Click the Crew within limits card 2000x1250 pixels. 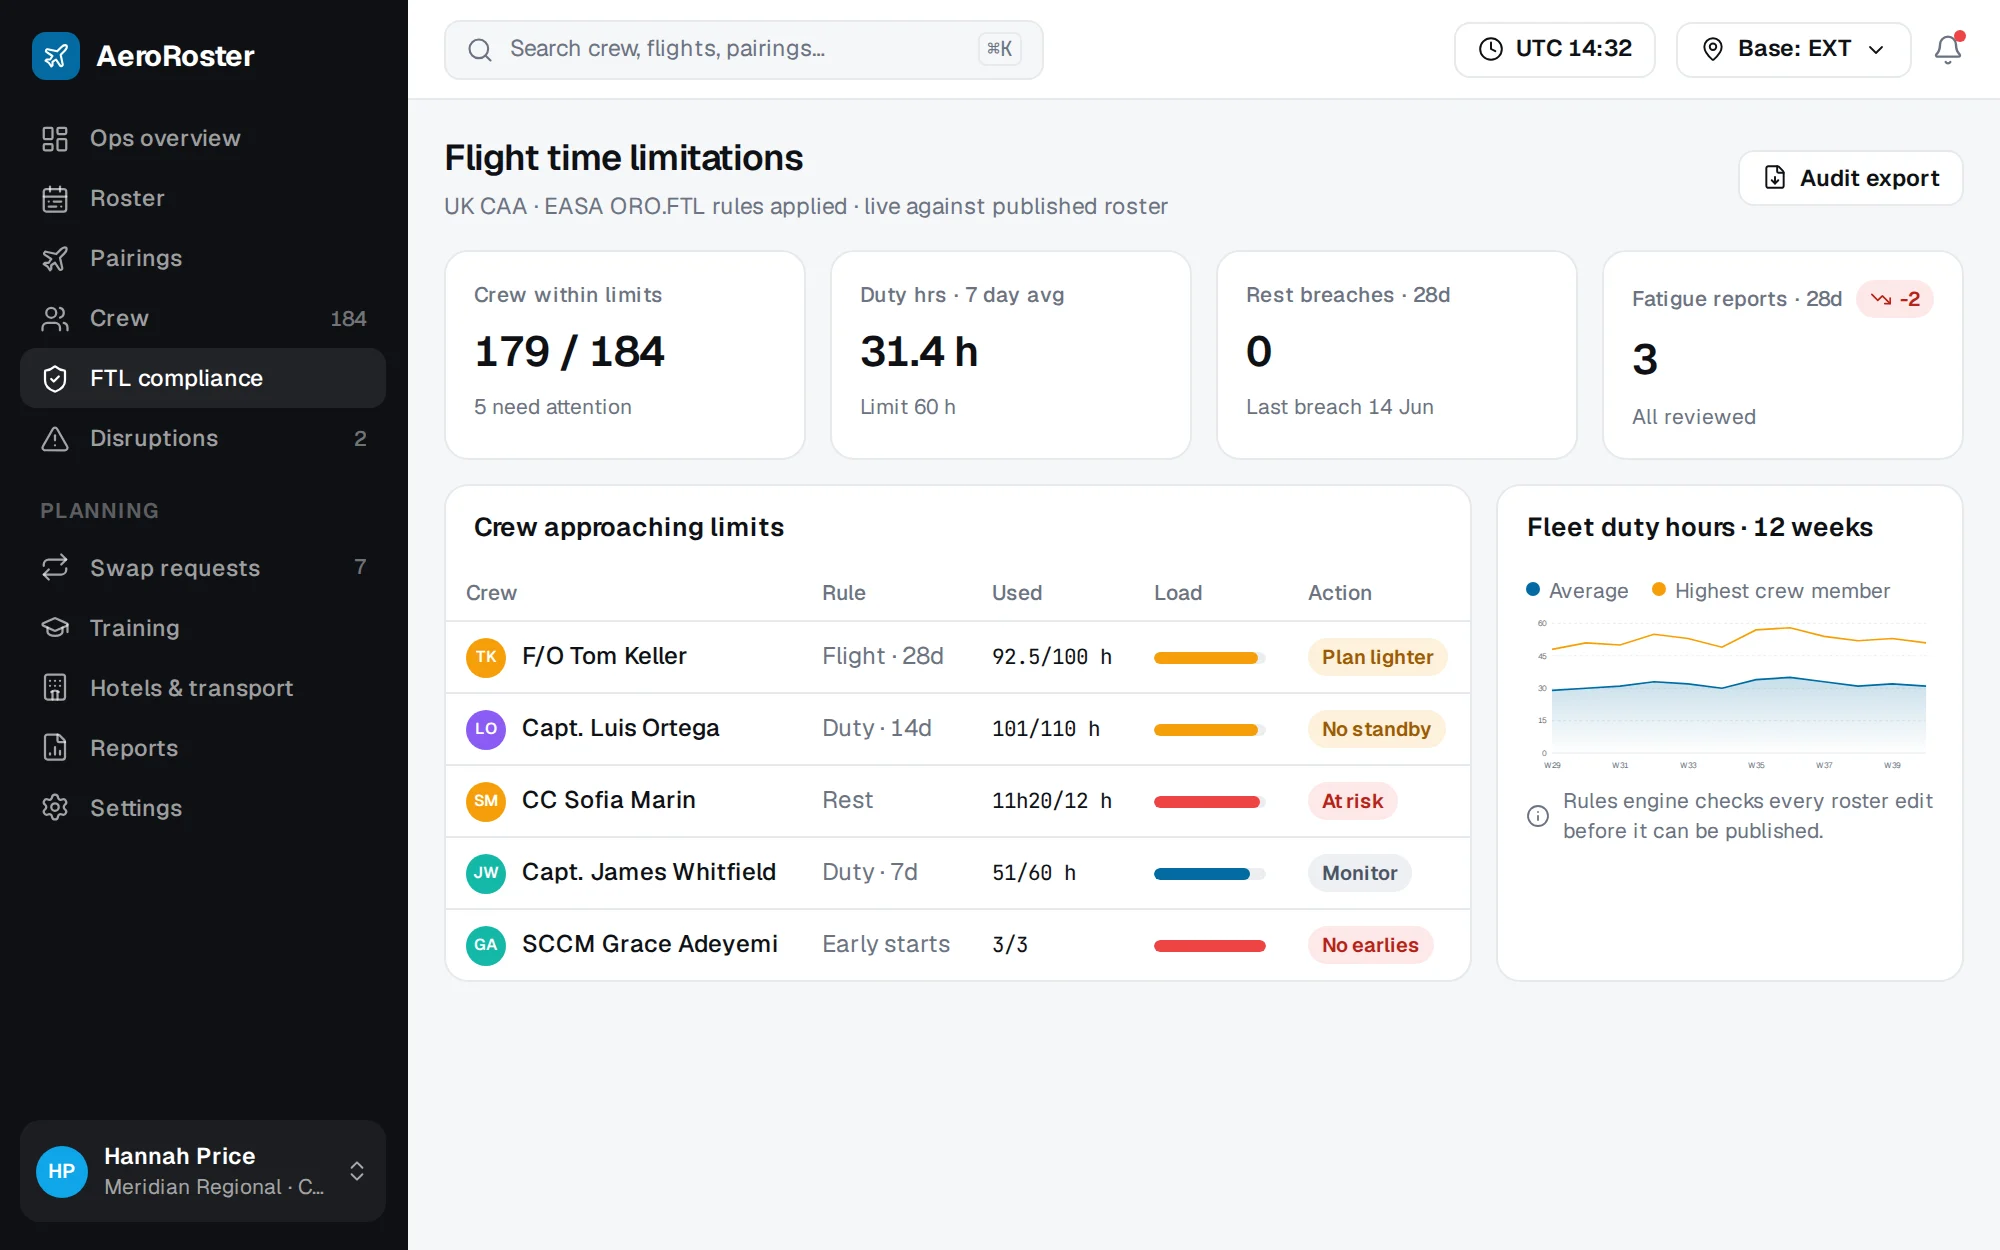[625, 355]
